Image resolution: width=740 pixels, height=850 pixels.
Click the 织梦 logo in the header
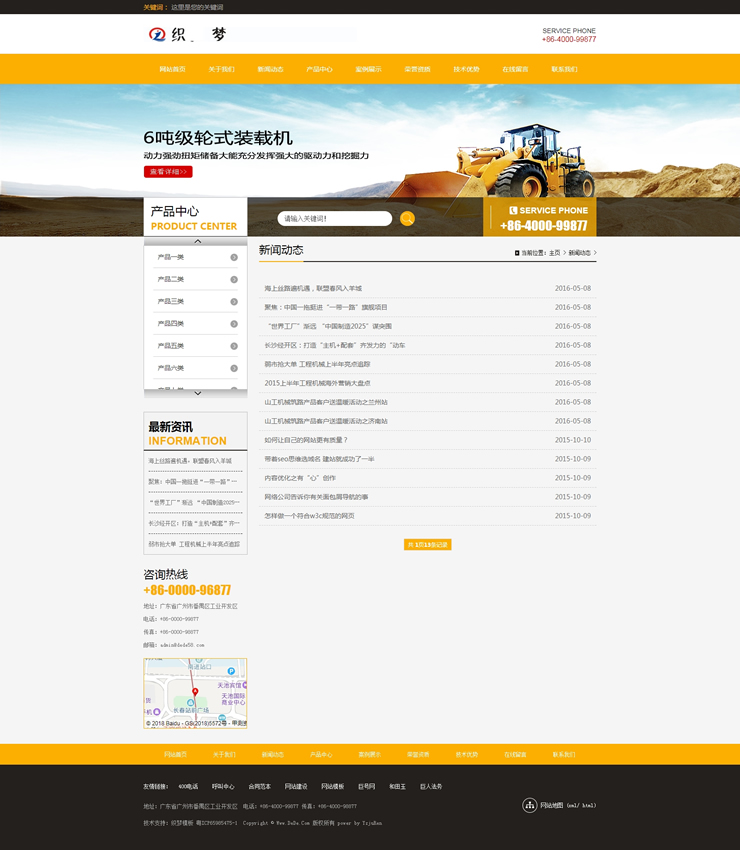[x=188, y=35]
